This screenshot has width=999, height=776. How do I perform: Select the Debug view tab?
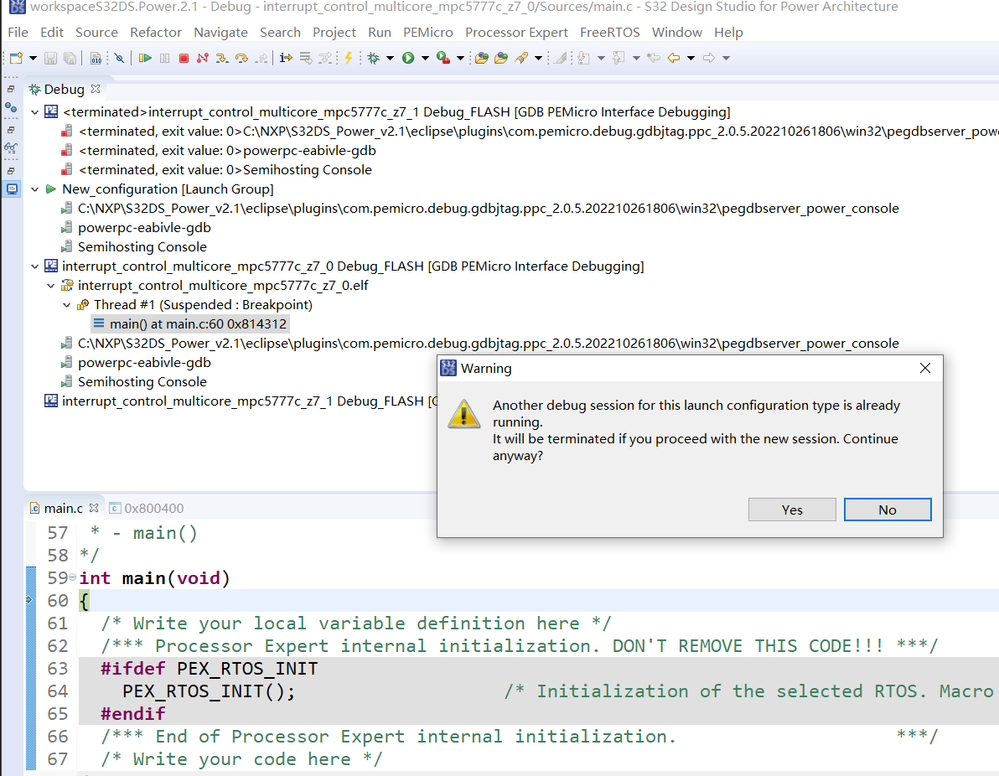(64, 89)
